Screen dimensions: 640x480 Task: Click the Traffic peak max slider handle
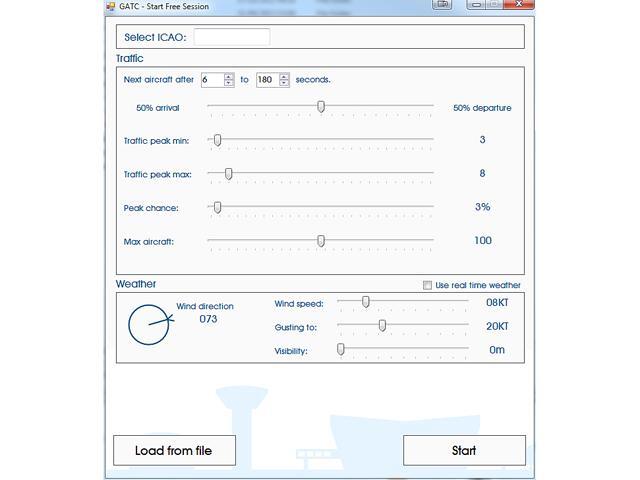tap(228, 173)
